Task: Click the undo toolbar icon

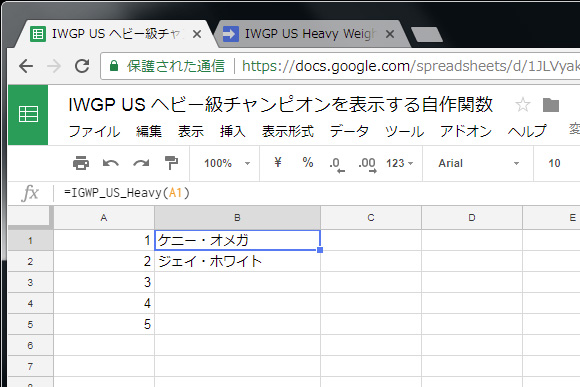Action: point(111,163)
